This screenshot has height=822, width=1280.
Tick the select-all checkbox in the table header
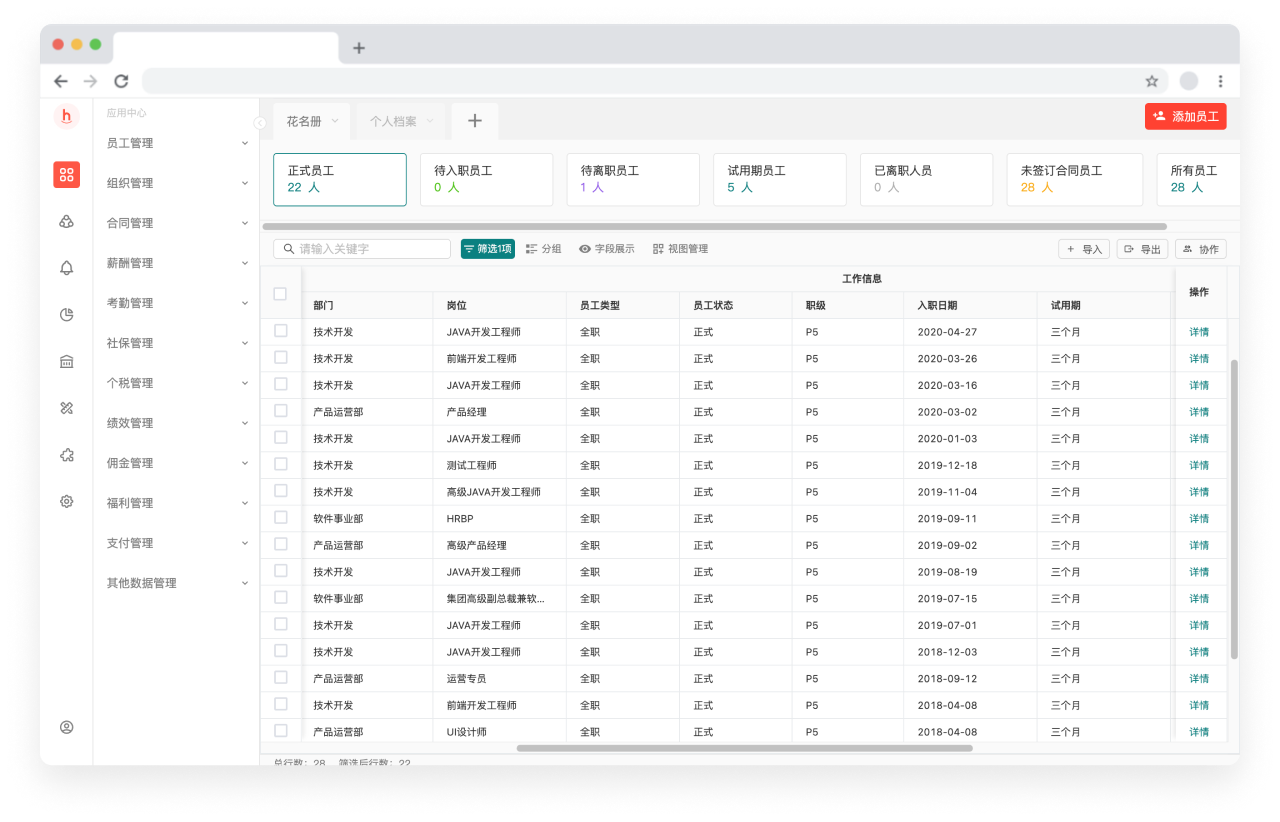pos(280,294)
